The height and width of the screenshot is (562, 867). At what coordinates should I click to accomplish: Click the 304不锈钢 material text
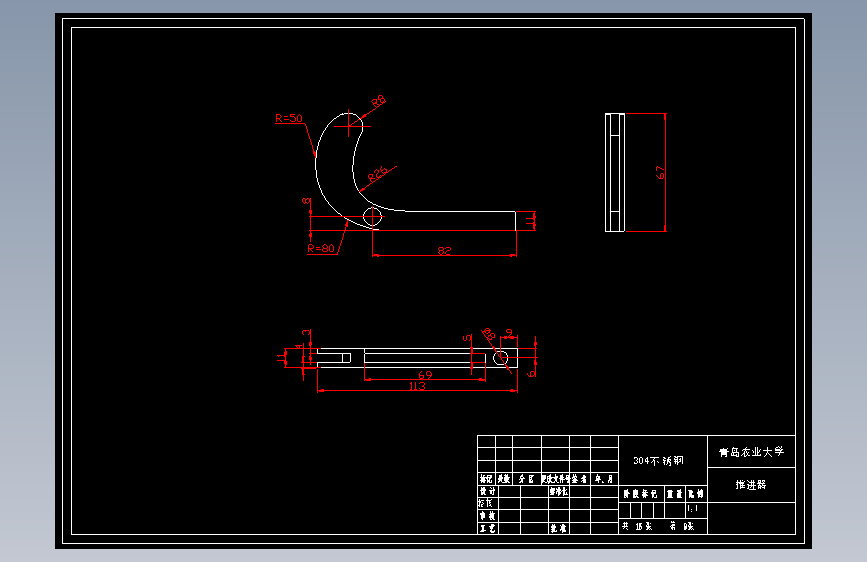tap(658, 460)
